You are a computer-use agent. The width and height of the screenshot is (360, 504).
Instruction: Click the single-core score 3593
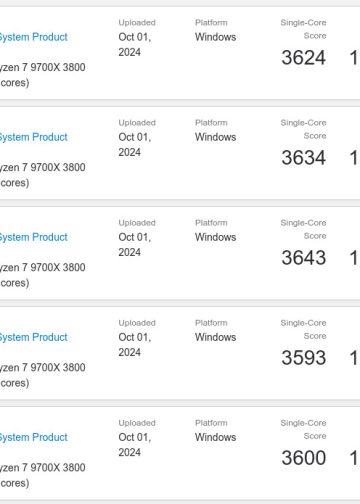click(304, 357)
